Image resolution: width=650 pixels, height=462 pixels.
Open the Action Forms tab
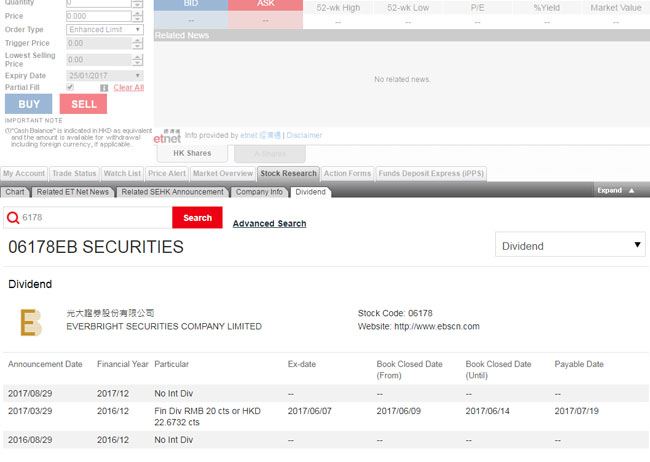click(347, 173)
